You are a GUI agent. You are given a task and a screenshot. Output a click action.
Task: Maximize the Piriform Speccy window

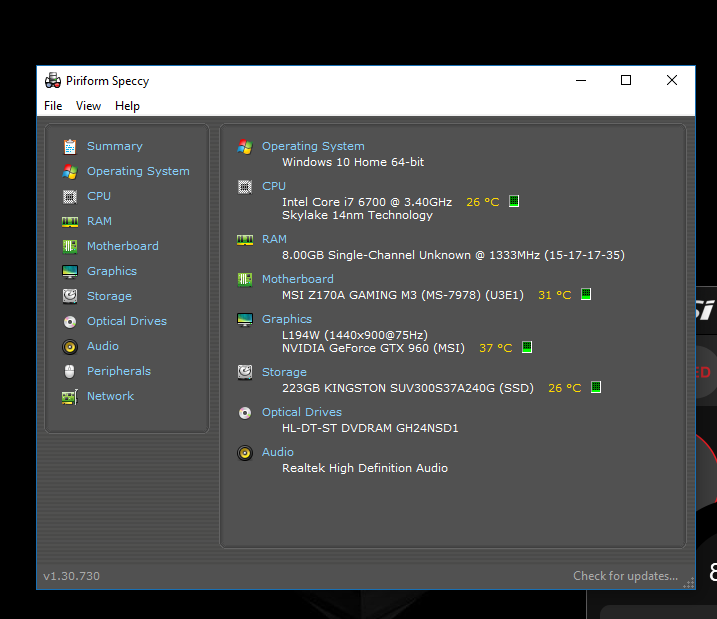[626, 80]
